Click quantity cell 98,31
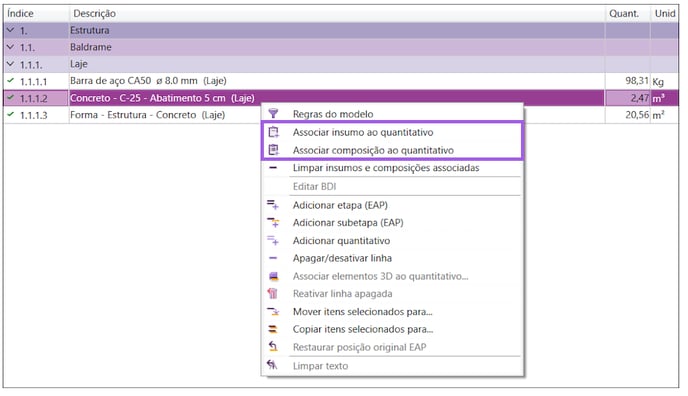The image size is (688, 396). tap(628, 81)
